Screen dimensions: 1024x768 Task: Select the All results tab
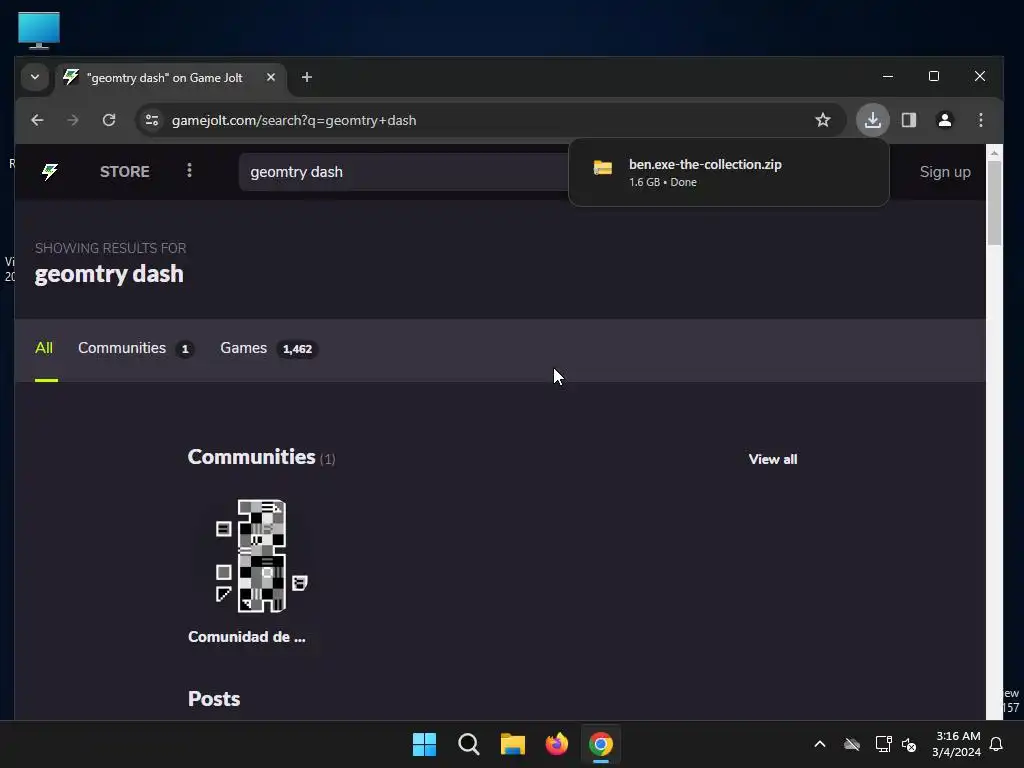point(44,348)
